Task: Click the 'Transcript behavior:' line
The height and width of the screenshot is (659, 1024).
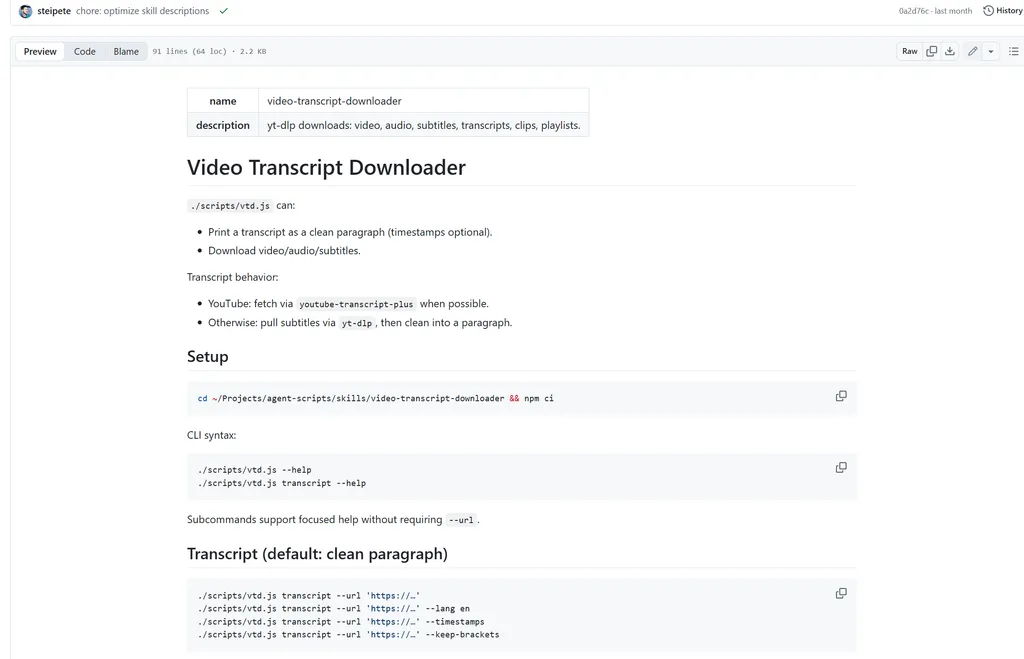Action: point(232,277)
